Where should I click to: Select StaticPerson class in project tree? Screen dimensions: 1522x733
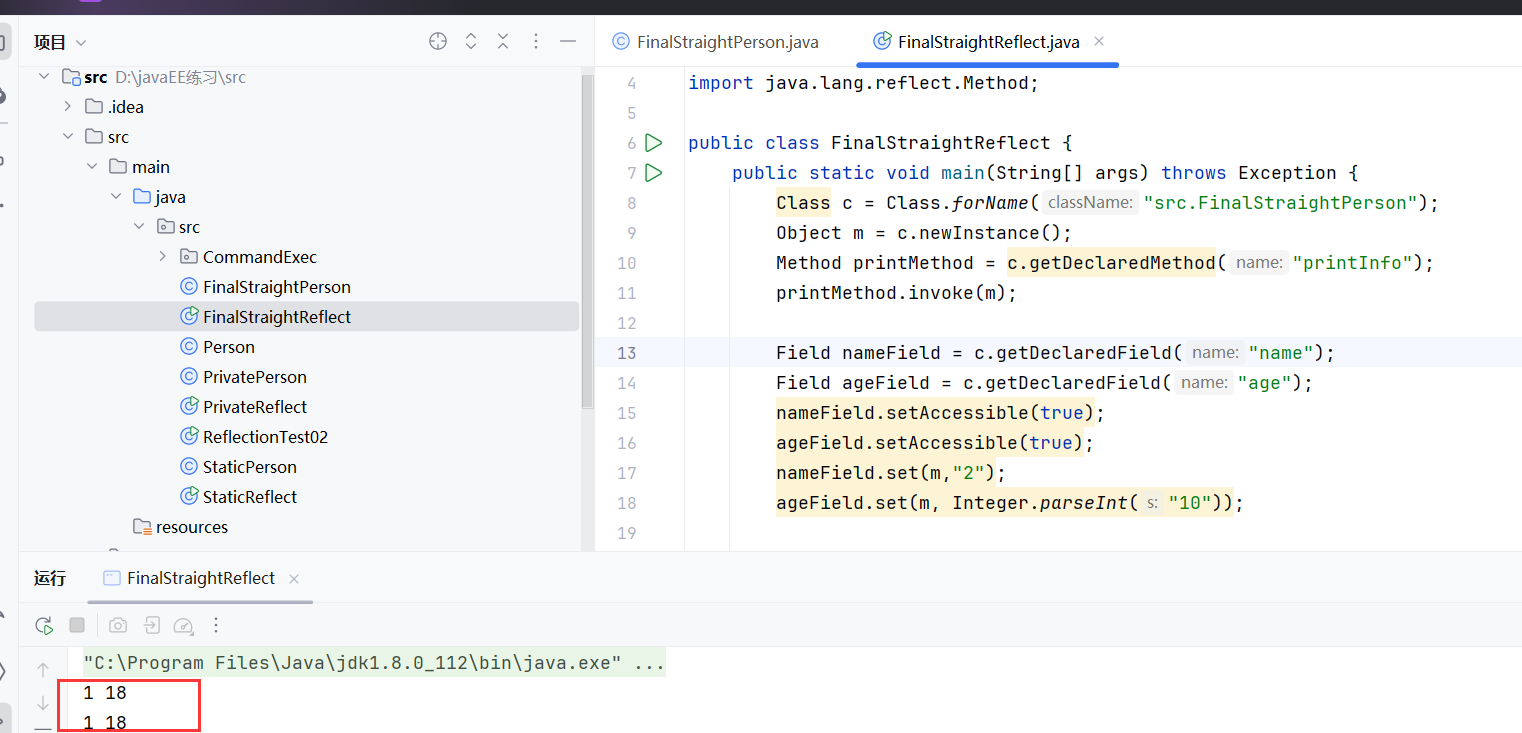tap(249, 467)
